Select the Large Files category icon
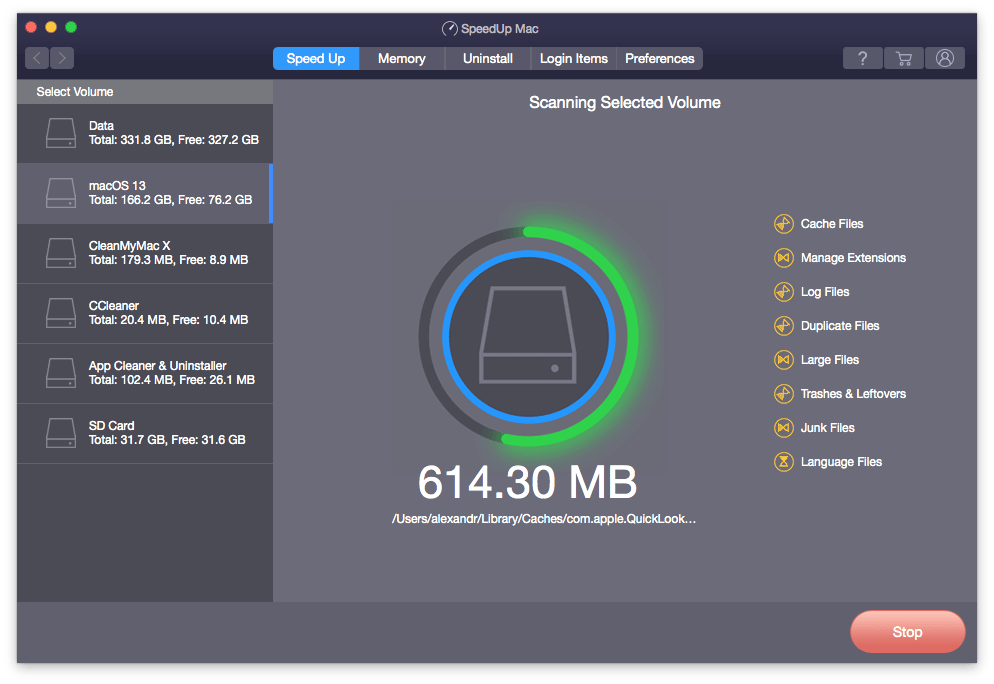Viewport: 994px width, 684px height. 783,360
